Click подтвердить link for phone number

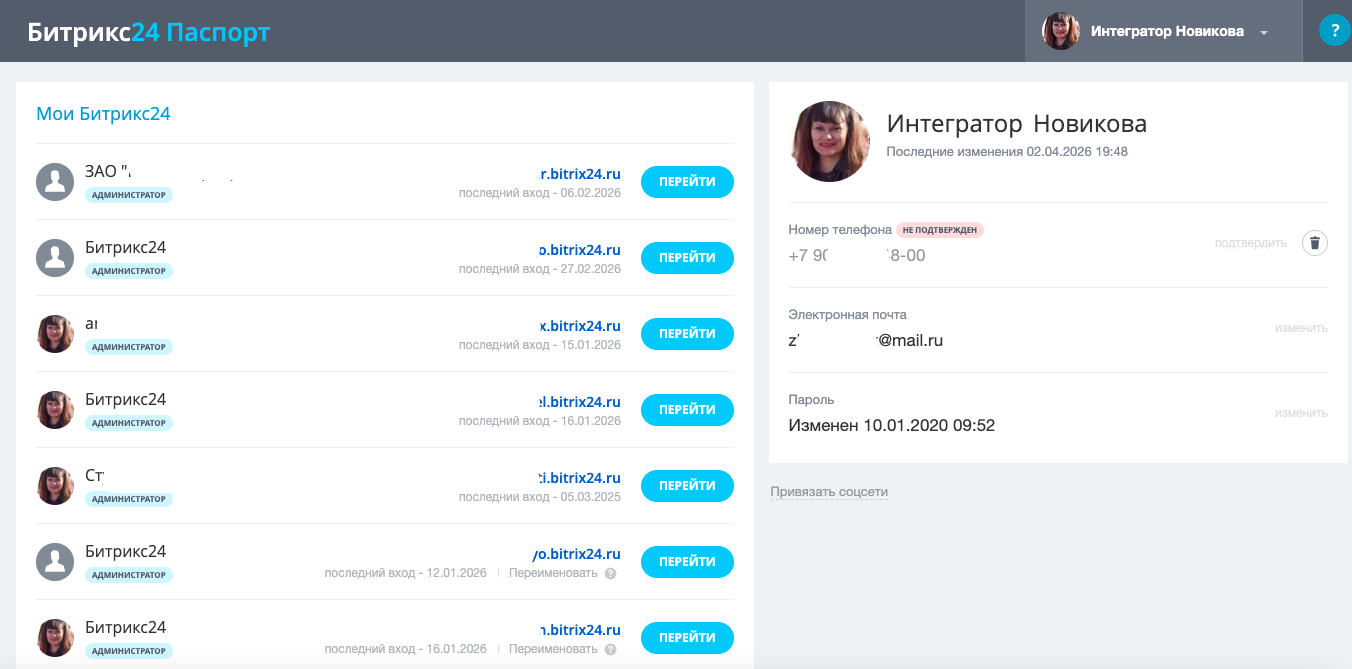[x=1251, y=243]
